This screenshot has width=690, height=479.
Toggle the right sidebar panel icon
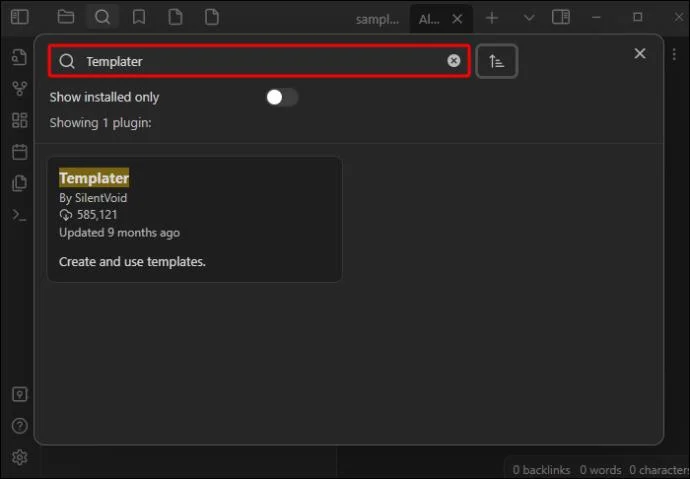tap(561, 18)
